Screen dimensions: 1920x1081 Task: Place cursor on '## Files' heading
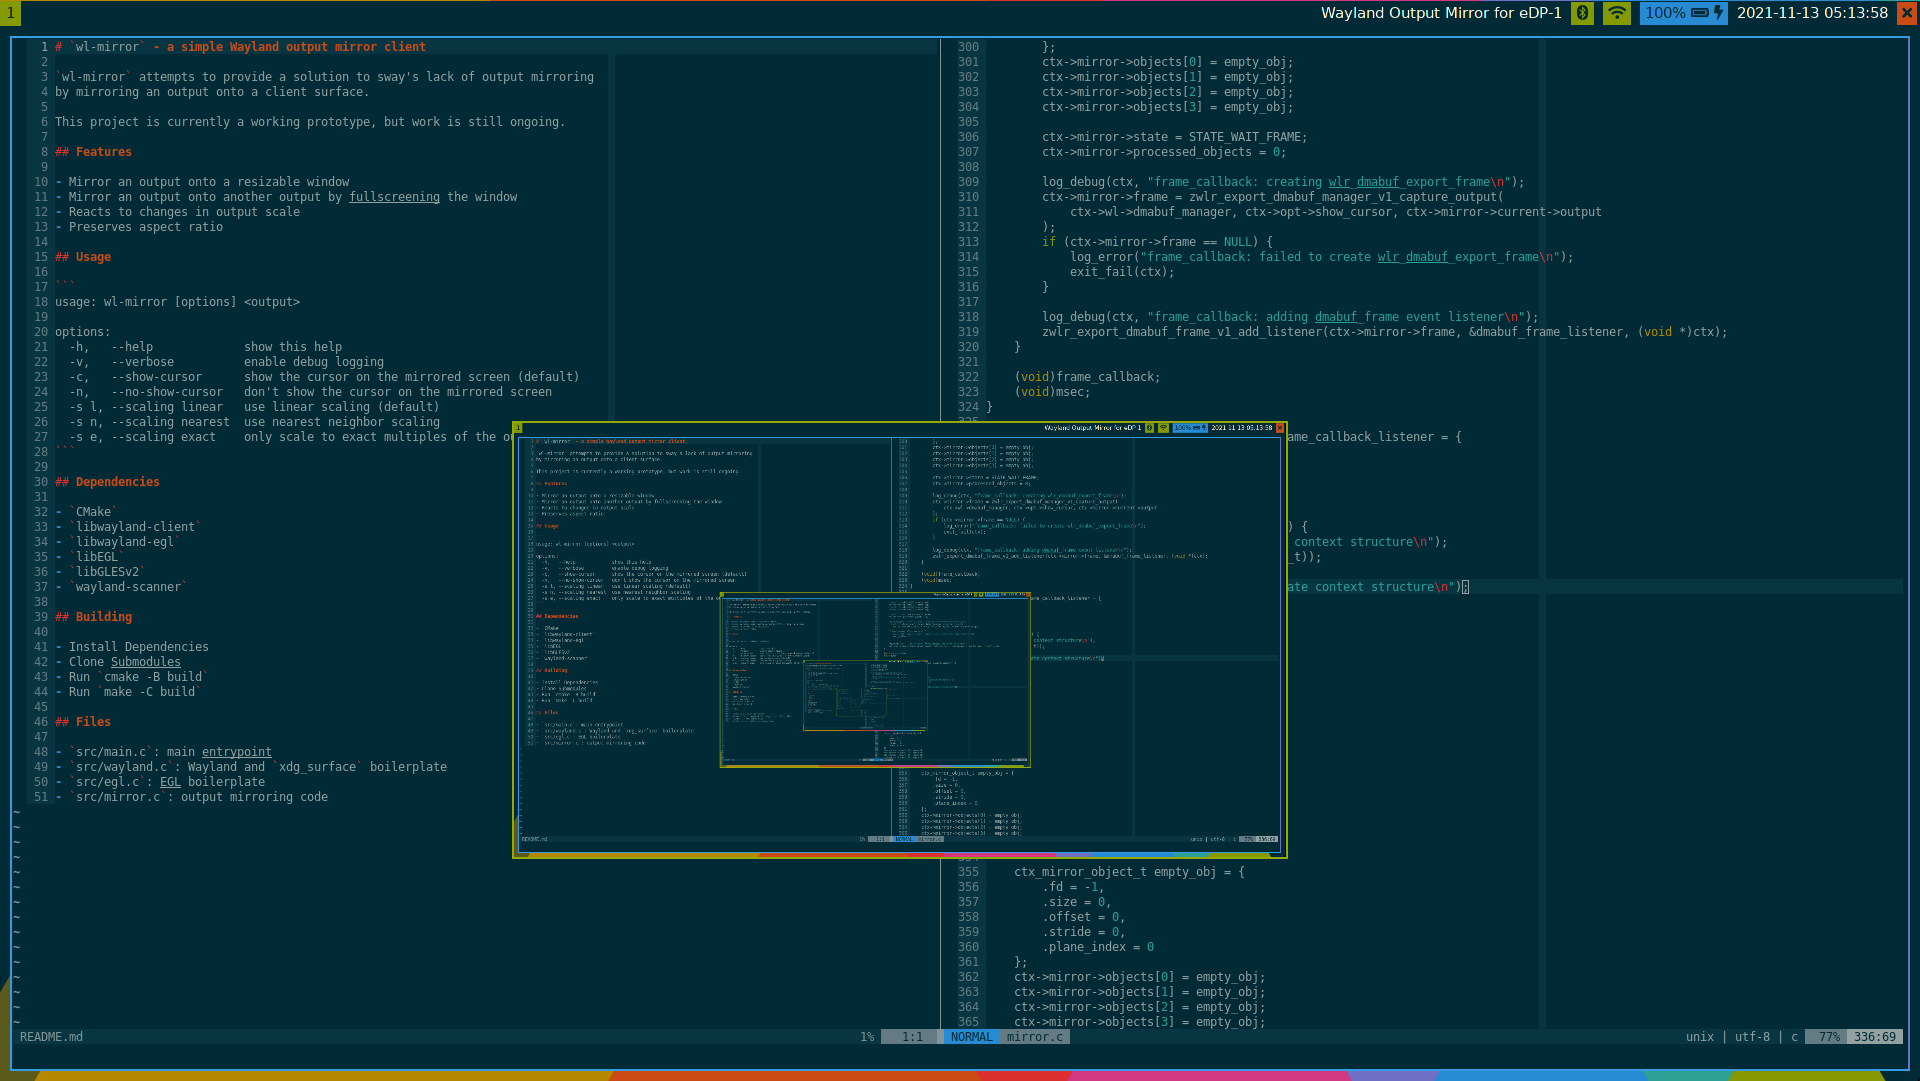pyautogui.click(x=83, y=722)
